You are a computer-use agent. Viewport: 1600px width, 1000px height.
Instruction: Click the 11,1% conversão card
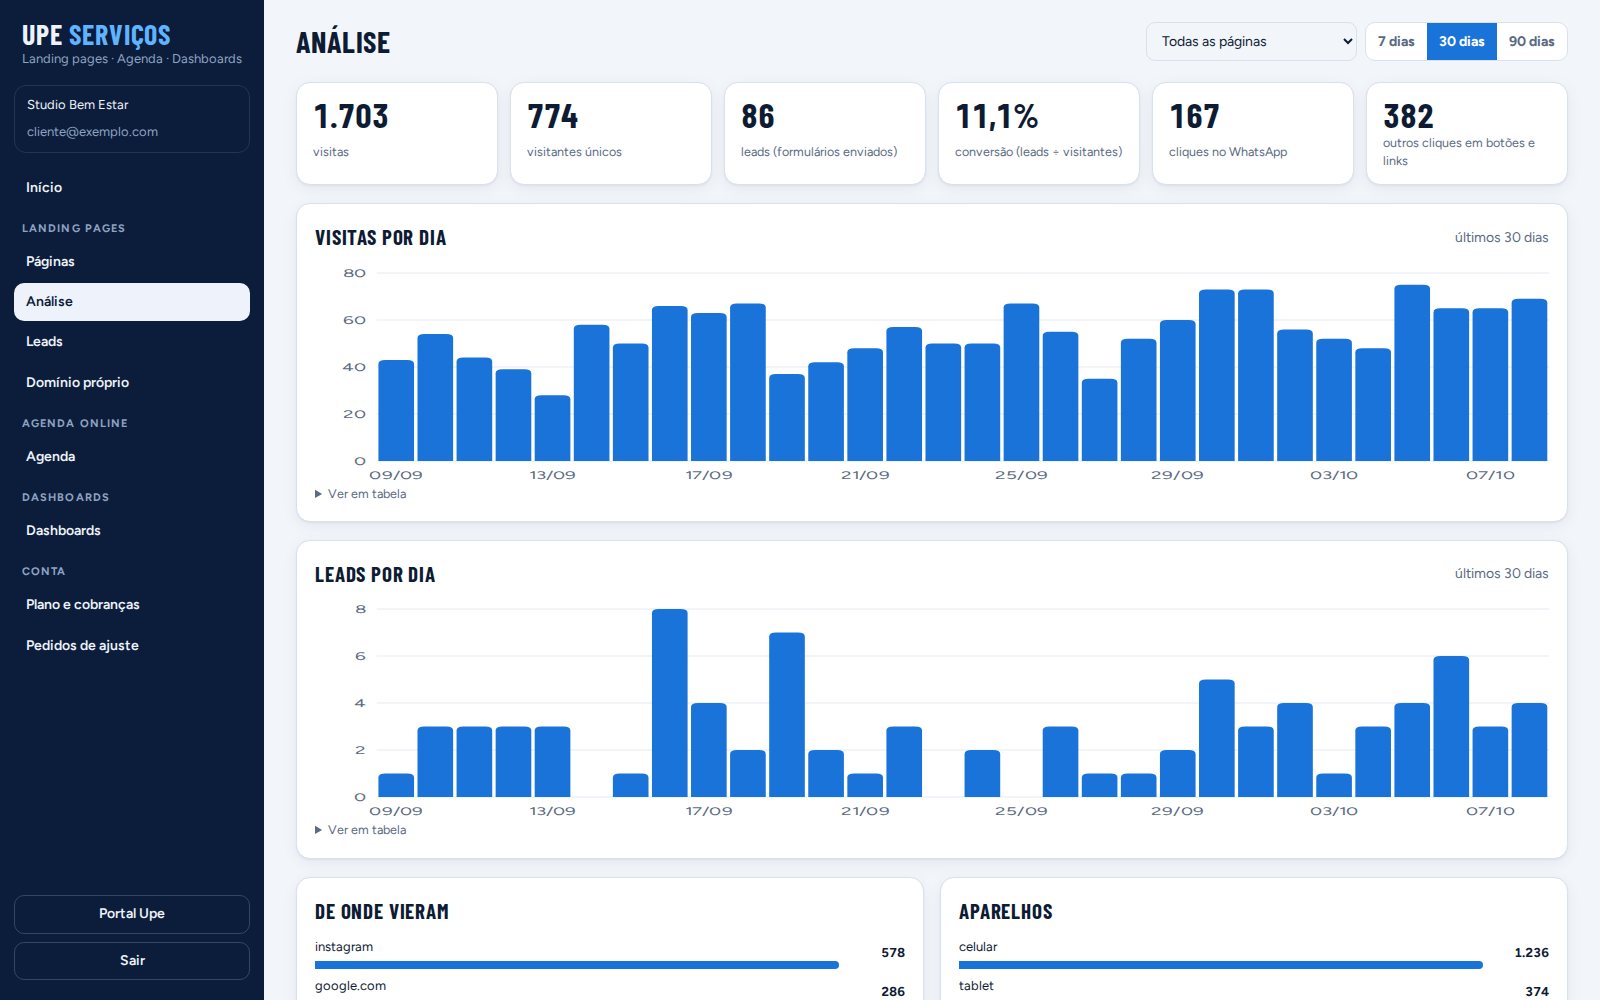[1039, 133]
